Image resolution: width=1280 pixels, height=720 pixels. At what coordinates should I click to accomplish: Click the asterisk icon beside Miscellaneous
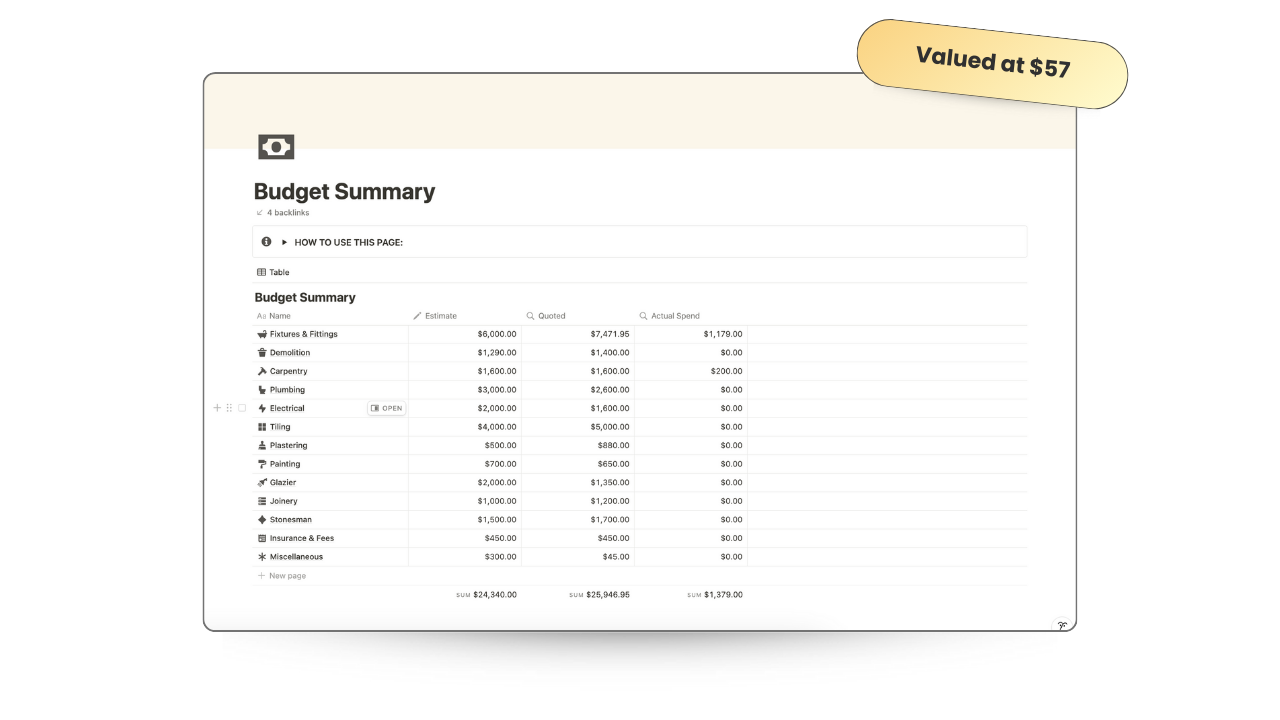pyautogui.click(x=262, y=557)
